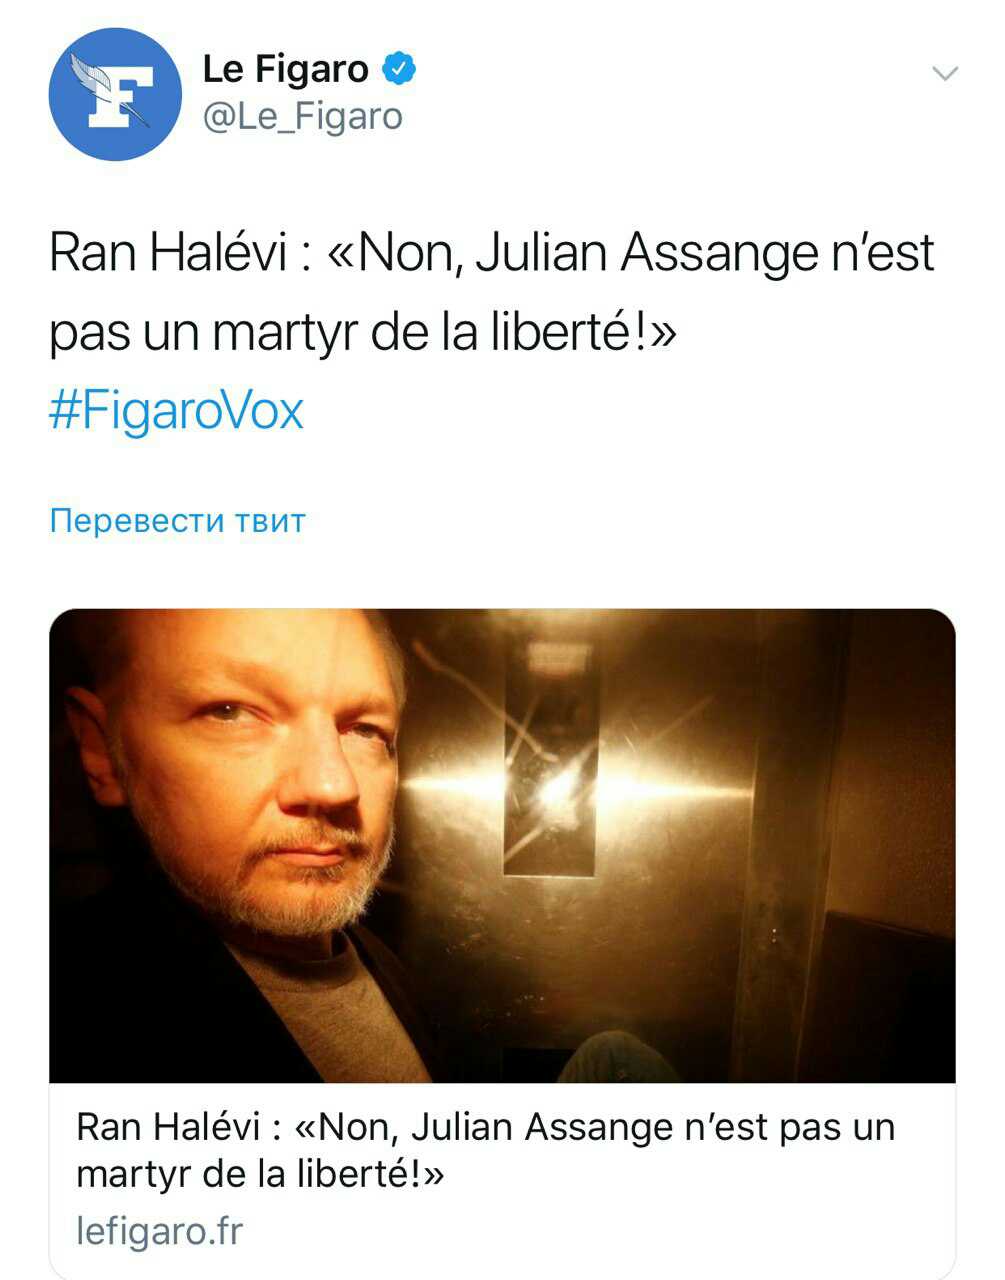
Task: Open the Le Figaro display name
Action: pos(286,69)
